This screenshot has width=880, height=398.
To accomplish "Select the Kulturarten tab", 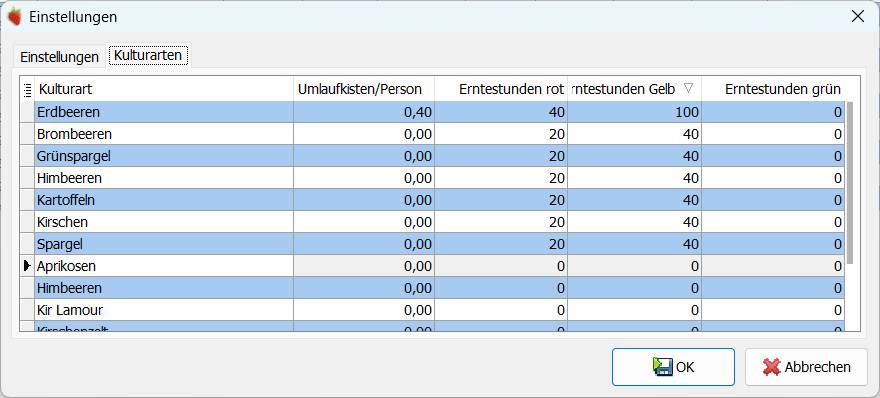I will click(x=148, y=56).
